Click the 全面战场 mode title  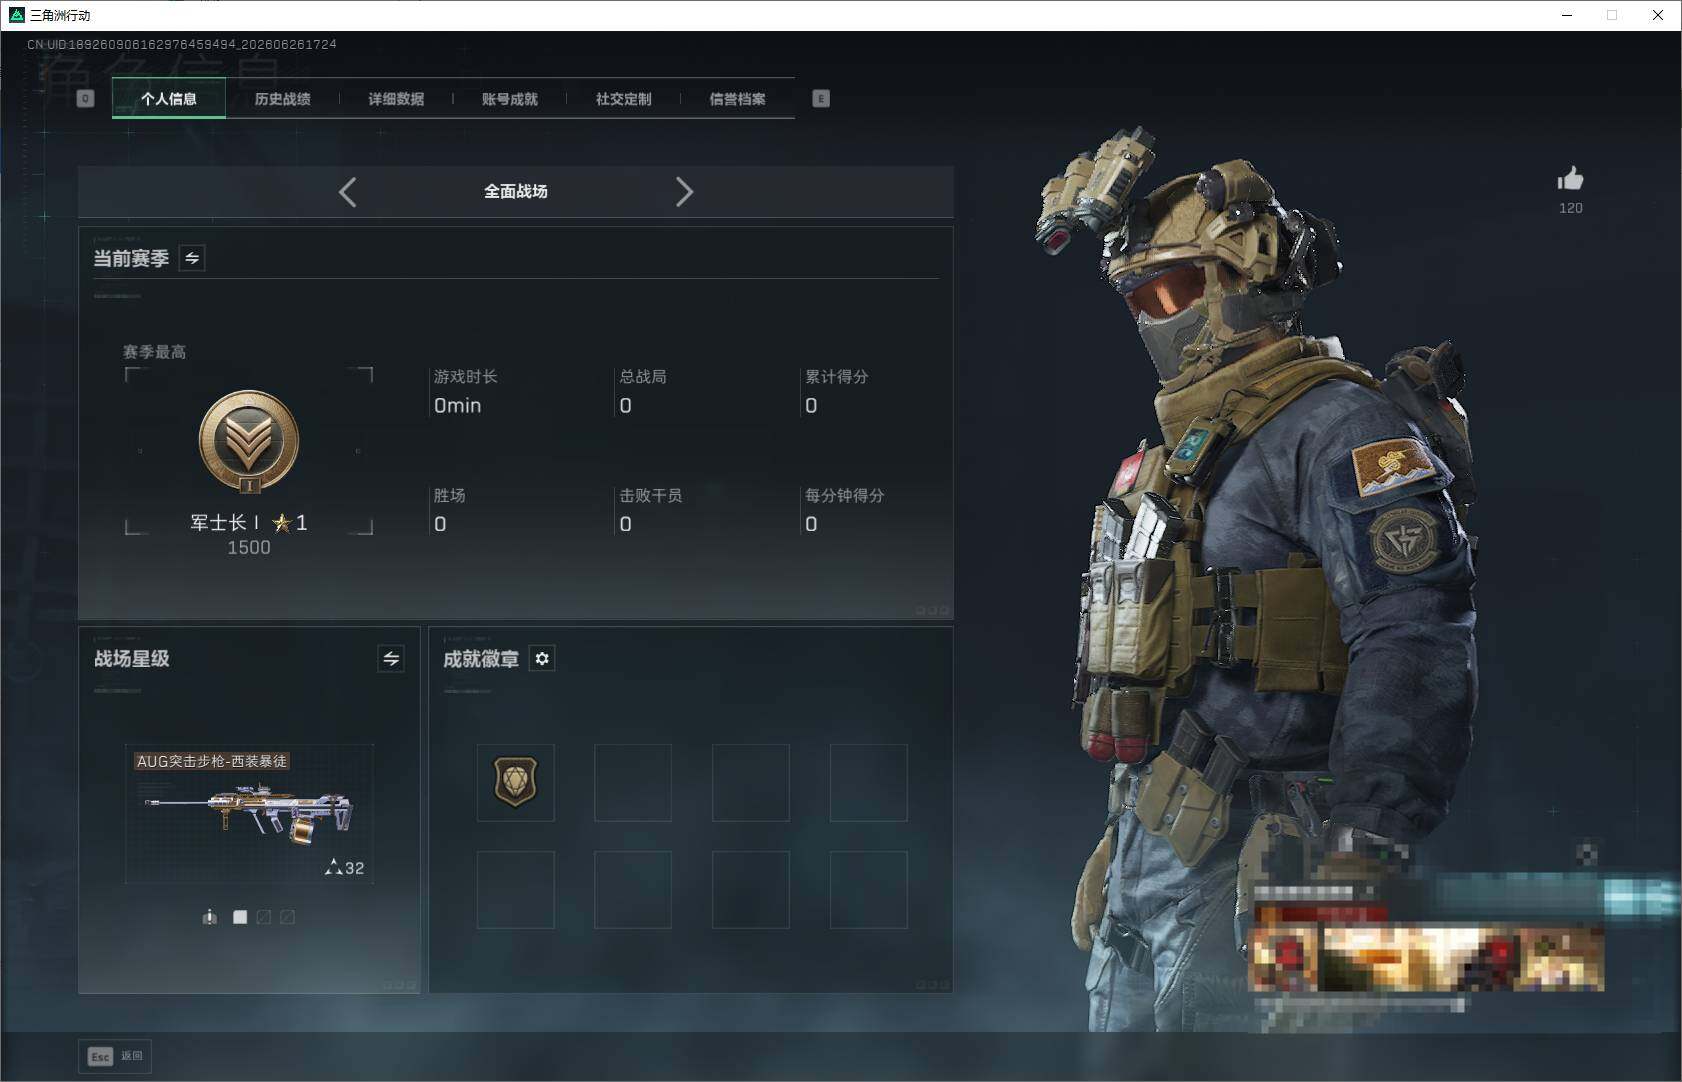pos(516,191)
